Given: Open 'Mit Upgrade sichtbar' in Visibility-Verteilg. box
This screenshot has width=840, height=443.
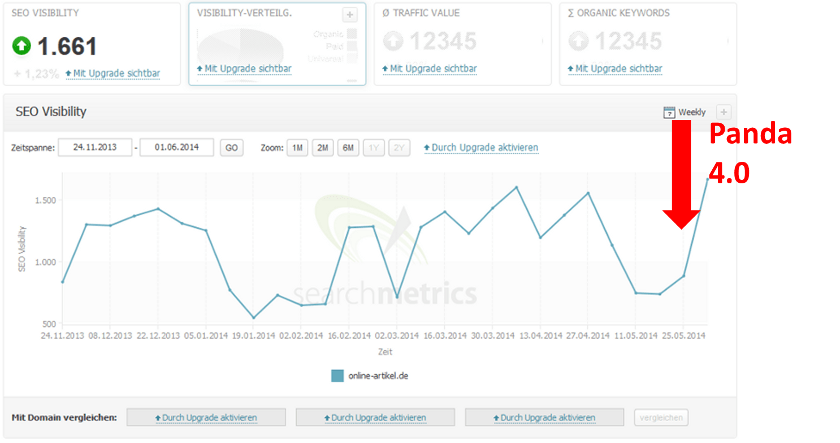Looking at the screenshot, I should (x=244, y=69).
